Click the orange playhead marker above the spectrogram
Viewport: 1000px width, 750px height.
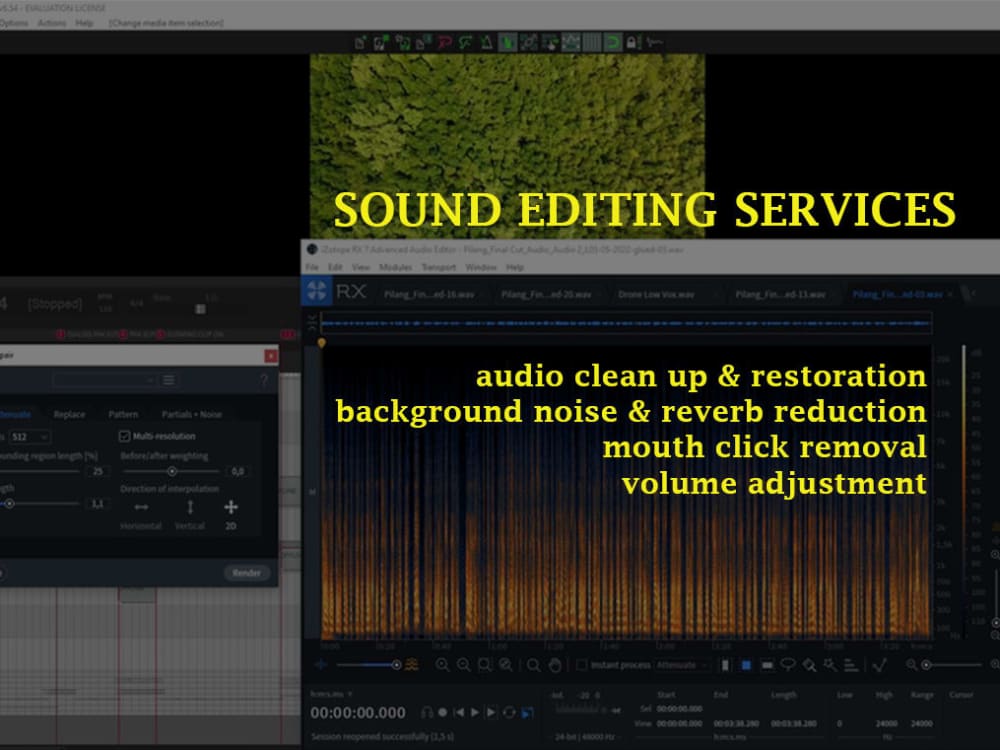[x=321, y=343]
